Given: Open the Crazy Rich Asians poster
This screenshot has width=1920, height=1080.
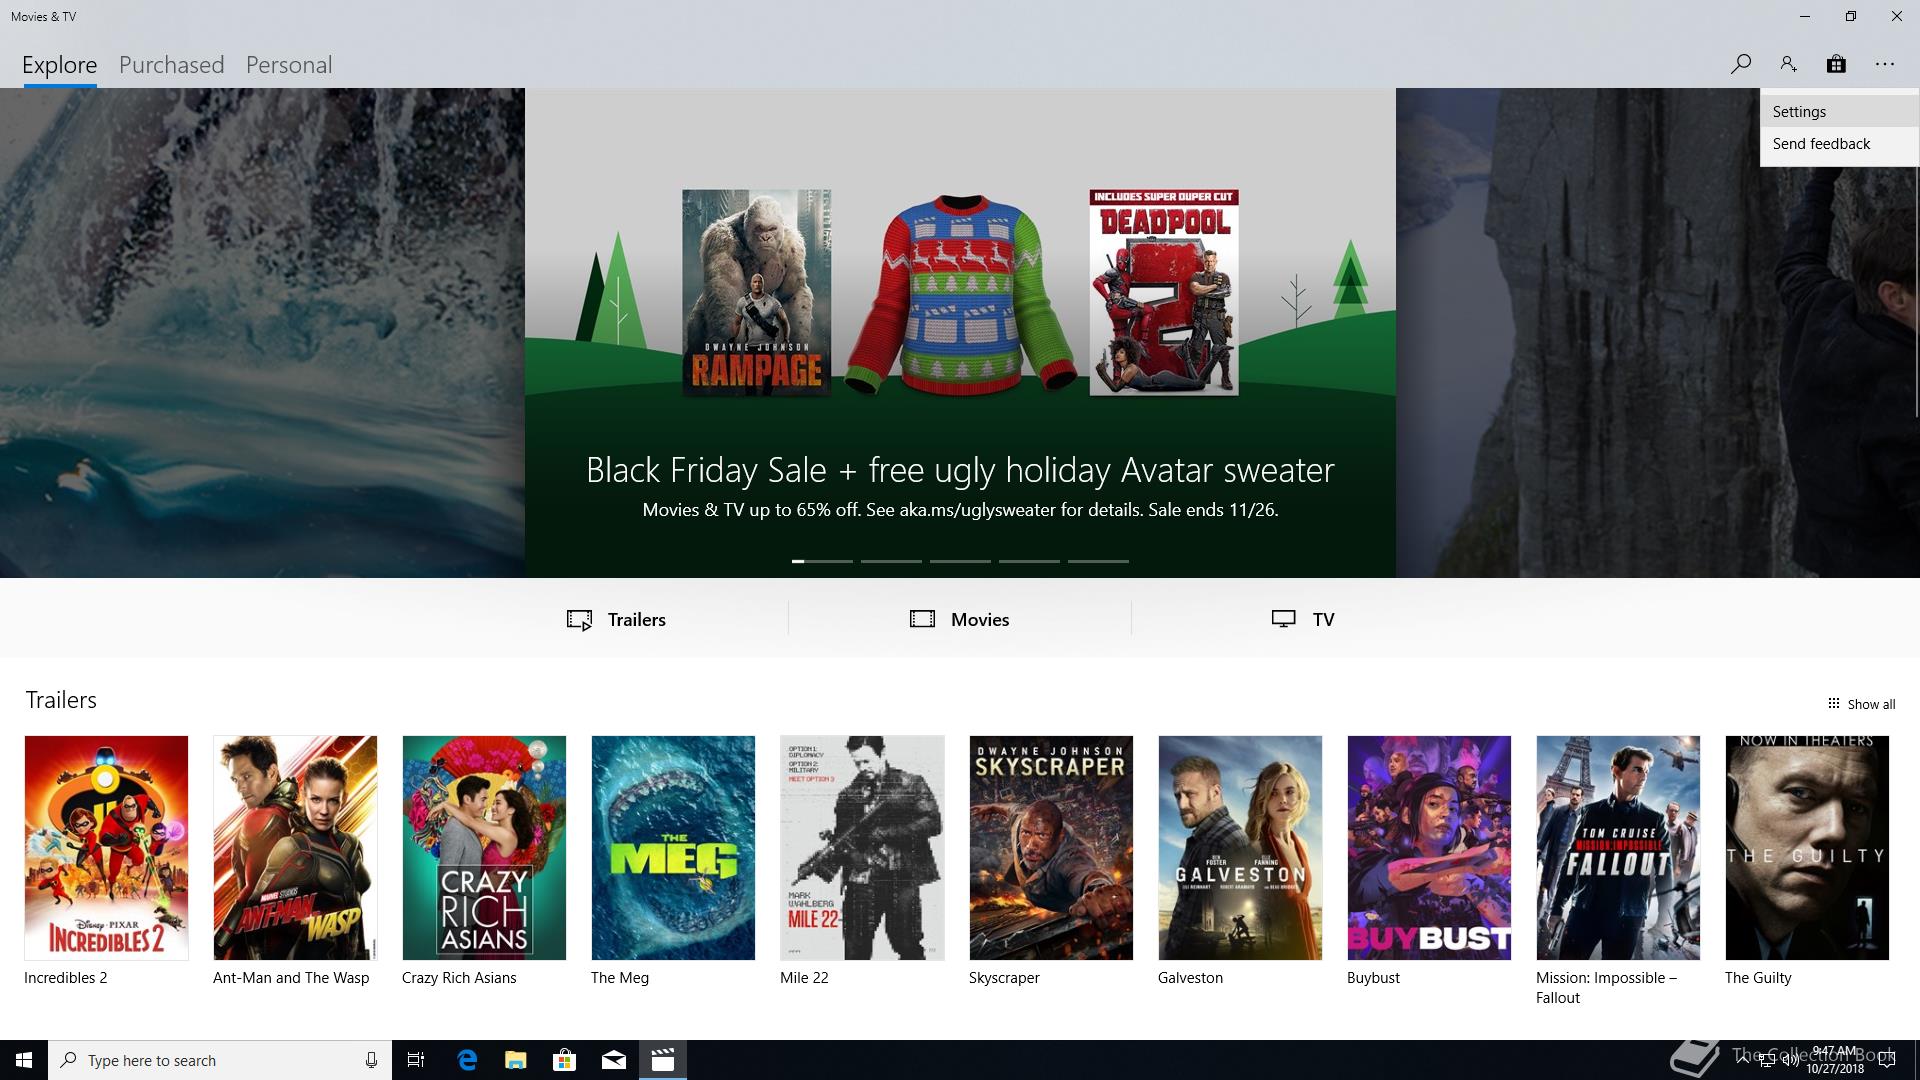Looking at the screenshot, I should (484, 848).
